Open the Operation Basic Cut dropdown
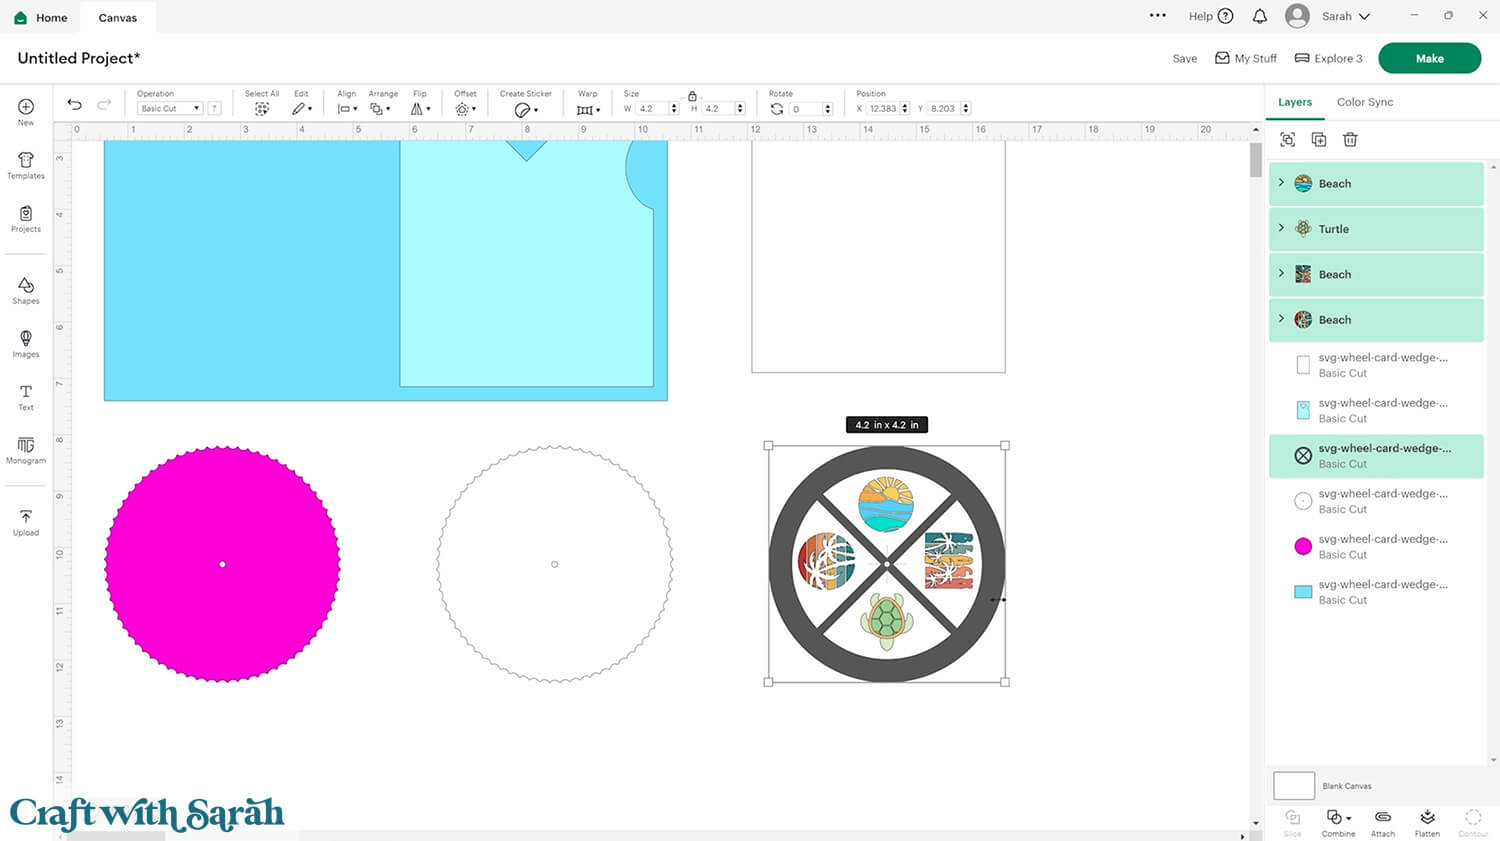The width and height of the screenshot is (1500, 841). (170, 108)
